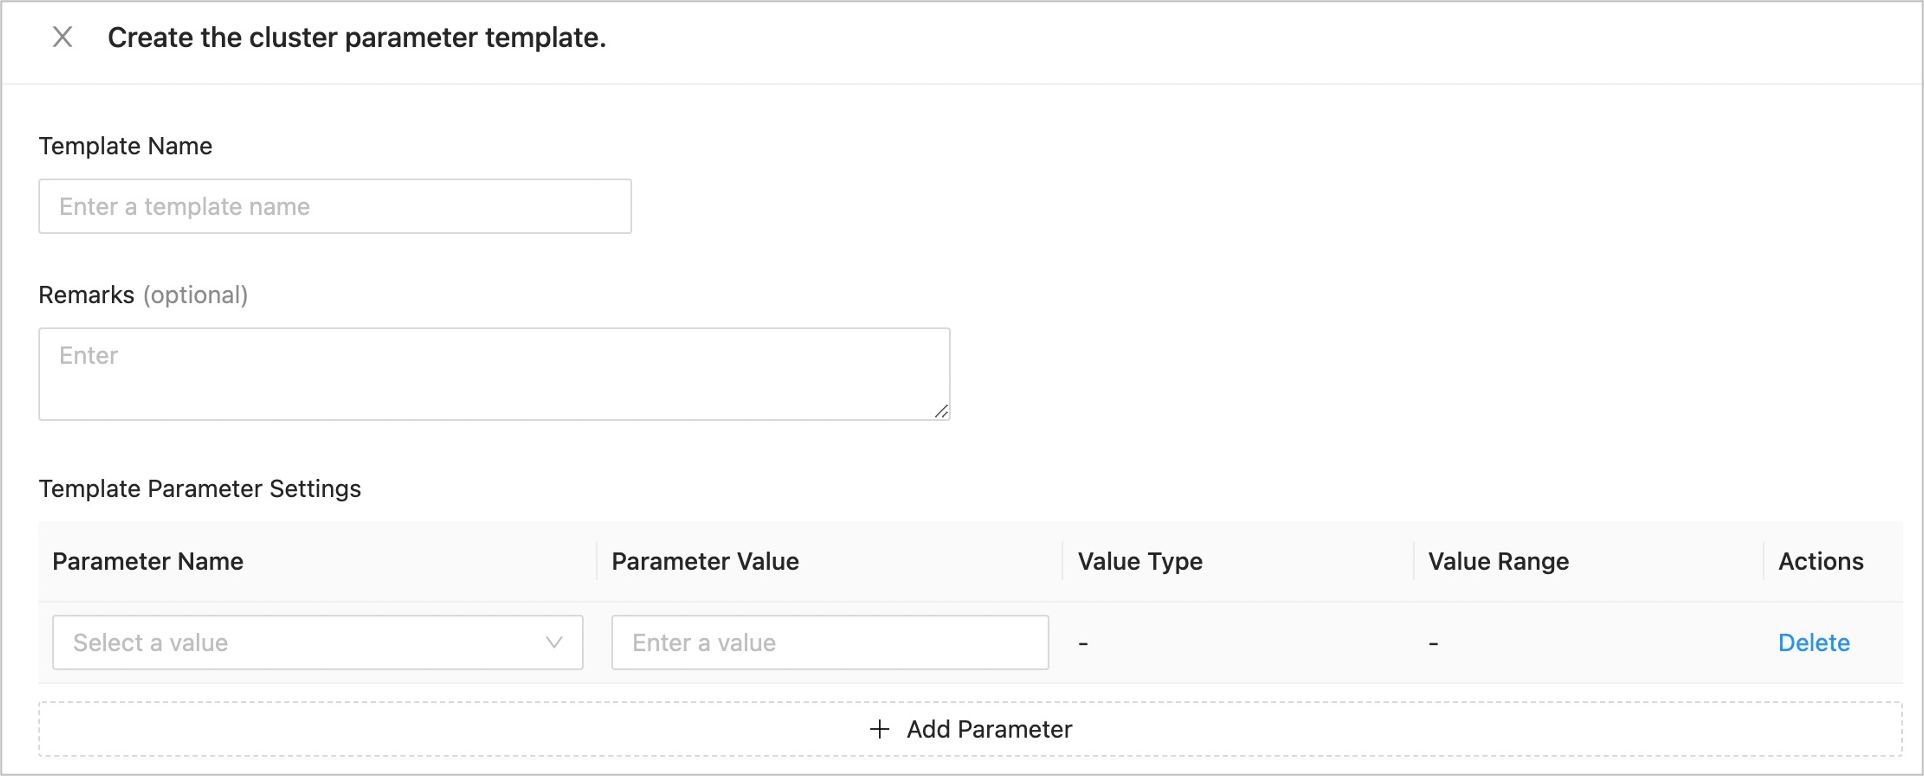This screenshot has width=1924, height=776.
Task: Click the Parameter Value column header
Action: [705, 562]
